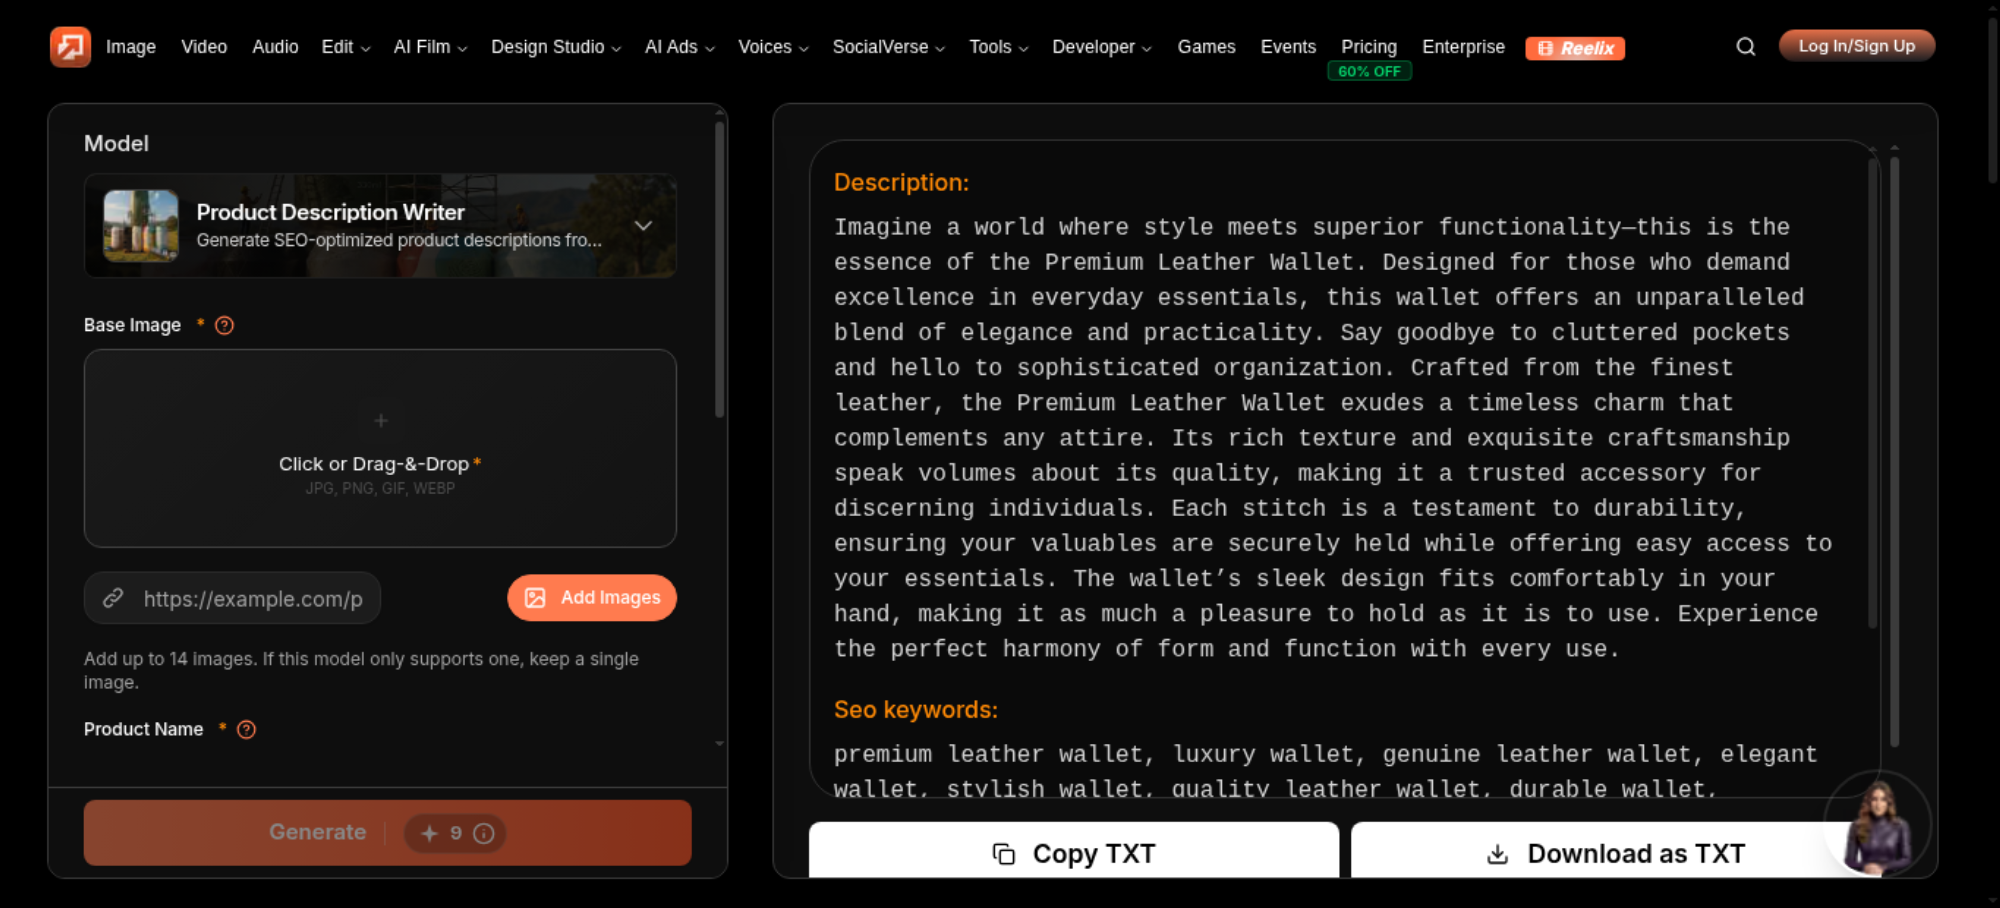Image resolution: width=2000 pixels, height=908 pixels.
Task: Open the Enterprise page
Action: 1463,47
